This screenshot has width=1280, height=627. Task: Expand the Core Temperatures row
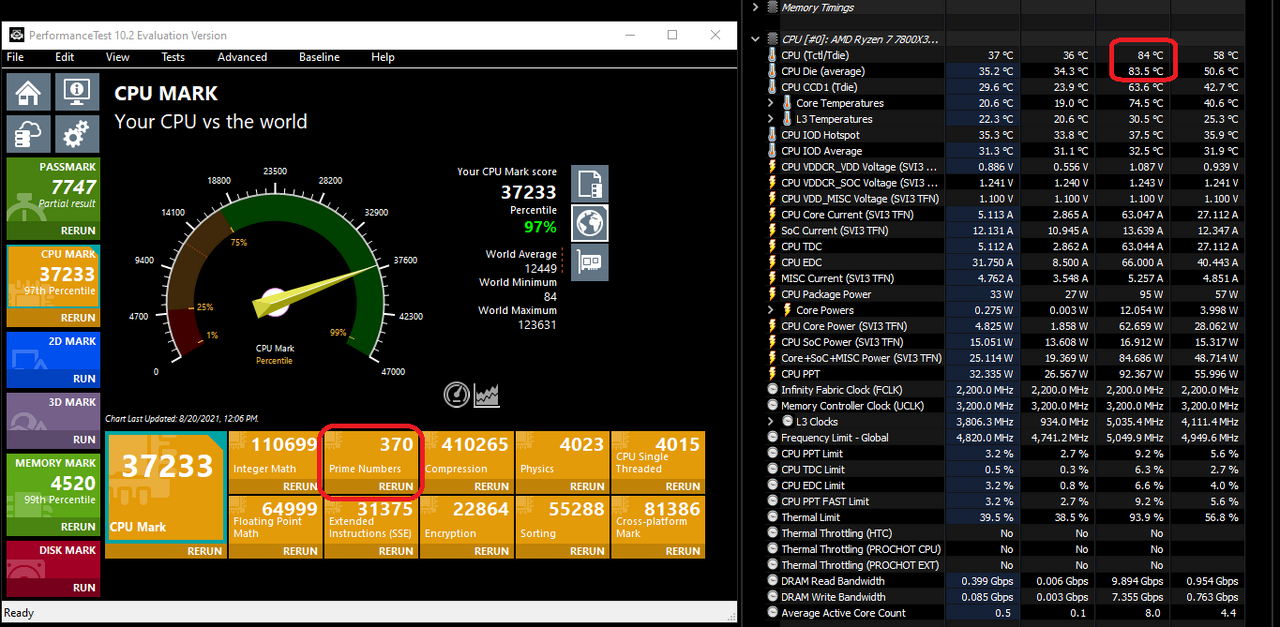point(771,103)
